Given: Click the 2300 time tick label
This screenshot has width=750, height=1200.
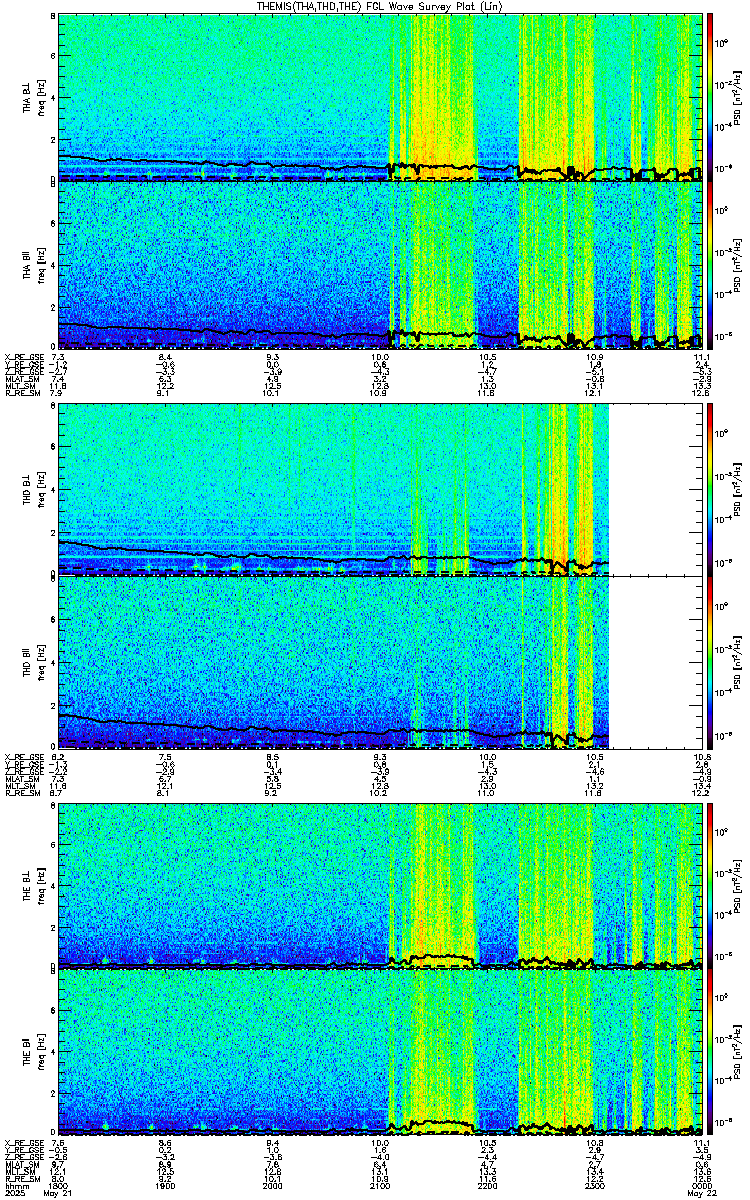Looking at the screenshot, I should coord(594,1185).
